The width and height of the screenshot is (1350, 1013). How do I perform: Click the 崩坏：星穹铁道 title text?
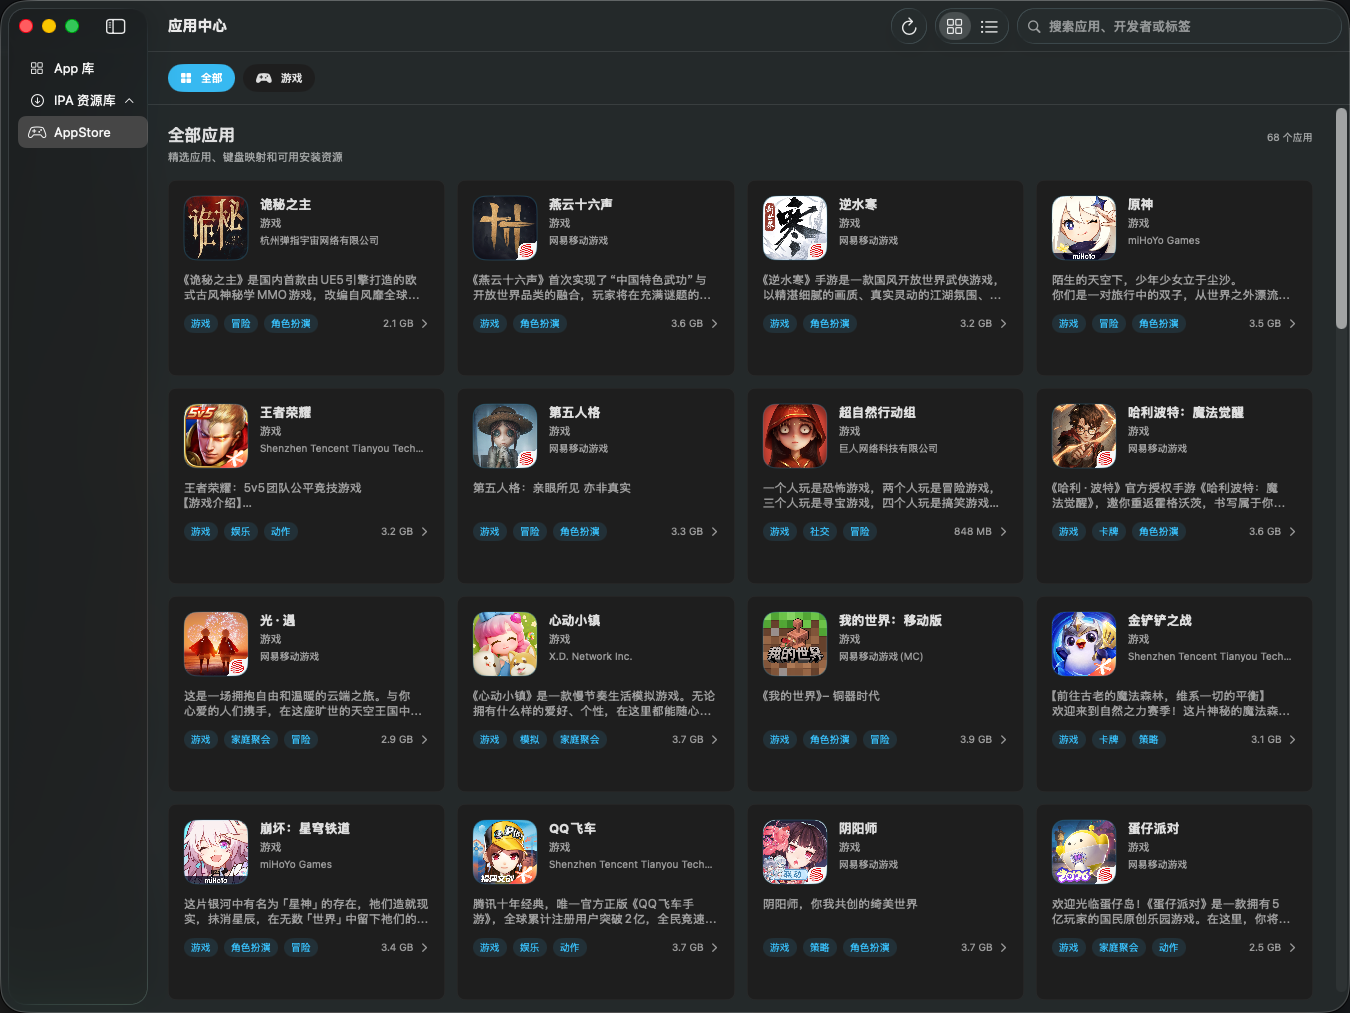tap(305, 829)
